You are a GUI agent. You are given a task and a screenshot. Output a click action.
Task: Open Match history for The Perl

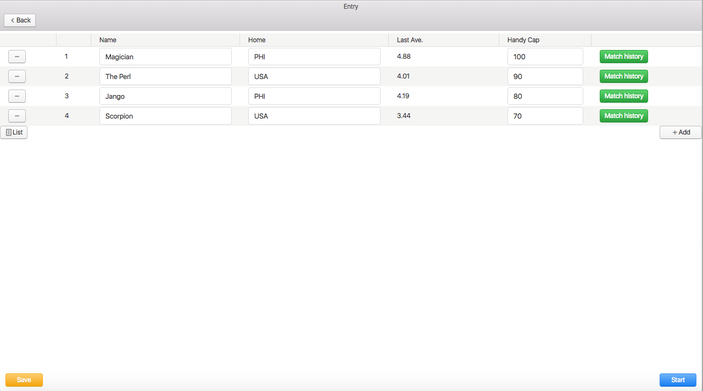[624, 76]
